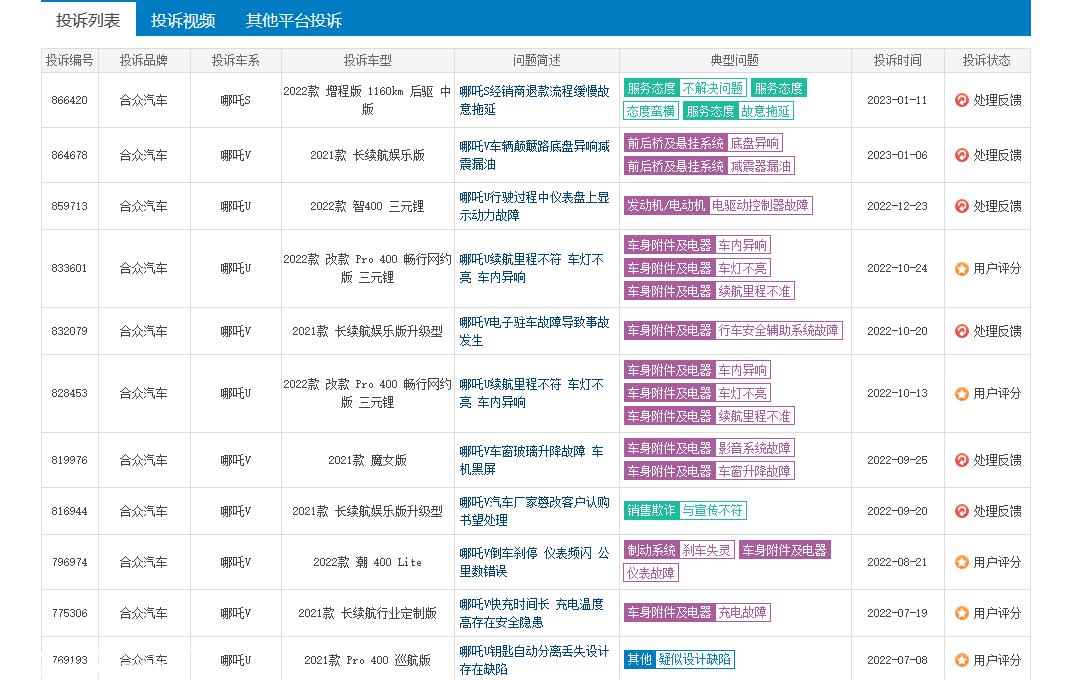Click the model cell 2022款 潮 400 Lite

coord(367,562)
